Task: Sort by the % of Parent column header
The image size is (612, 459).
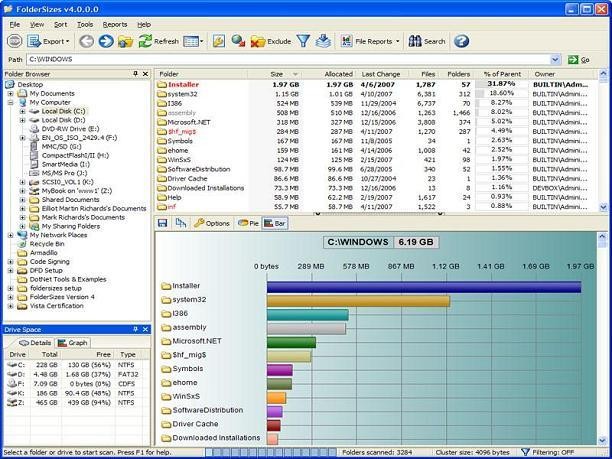Action: [502, 74]
